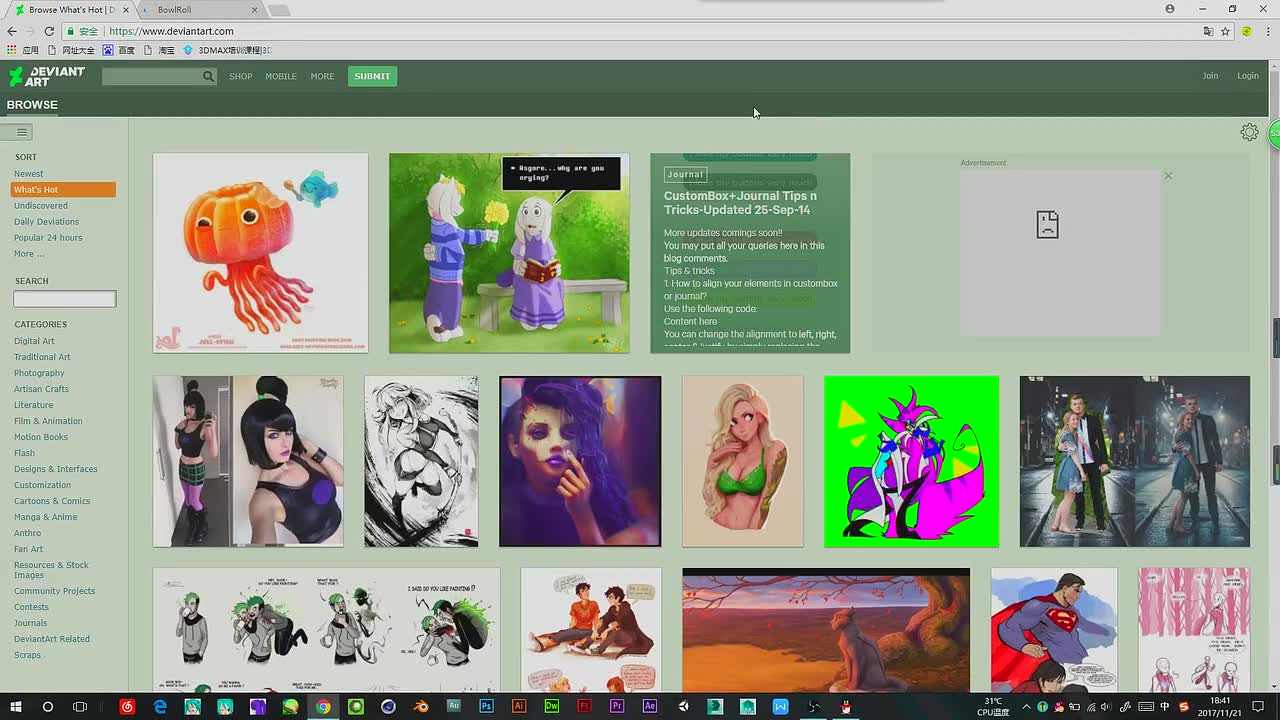The image size is (1280, 720).
Task: Open the lion sunset landscape artwork
Action: pos(826,629)
